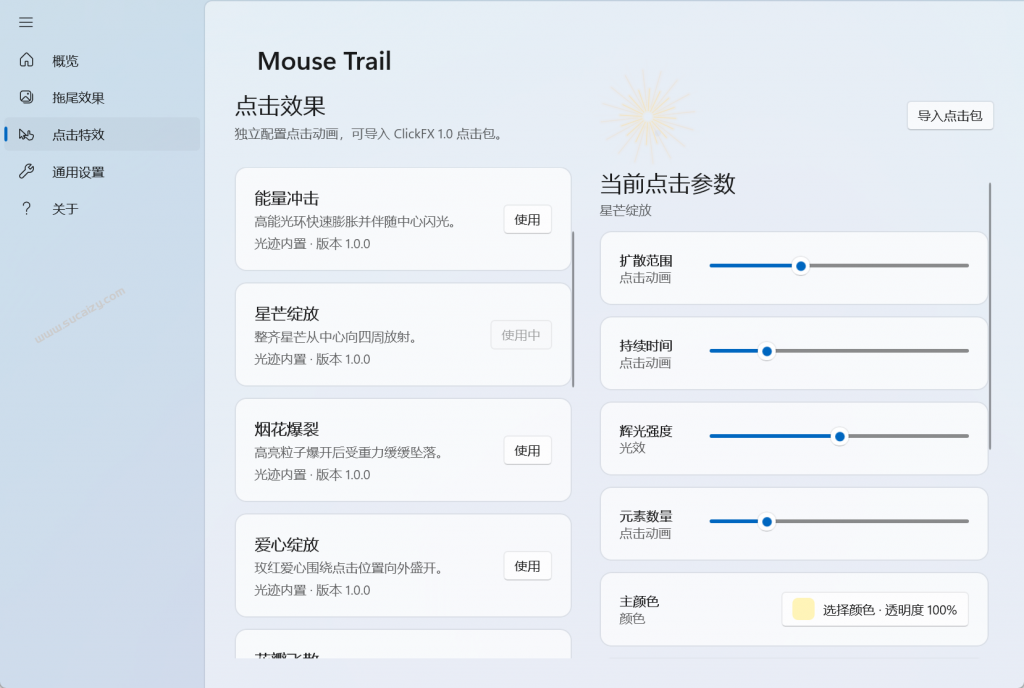This screenshot has width=1024, height=688.
Task: Click the cursor click icon beside 点击特效
Action: (26, 134)
